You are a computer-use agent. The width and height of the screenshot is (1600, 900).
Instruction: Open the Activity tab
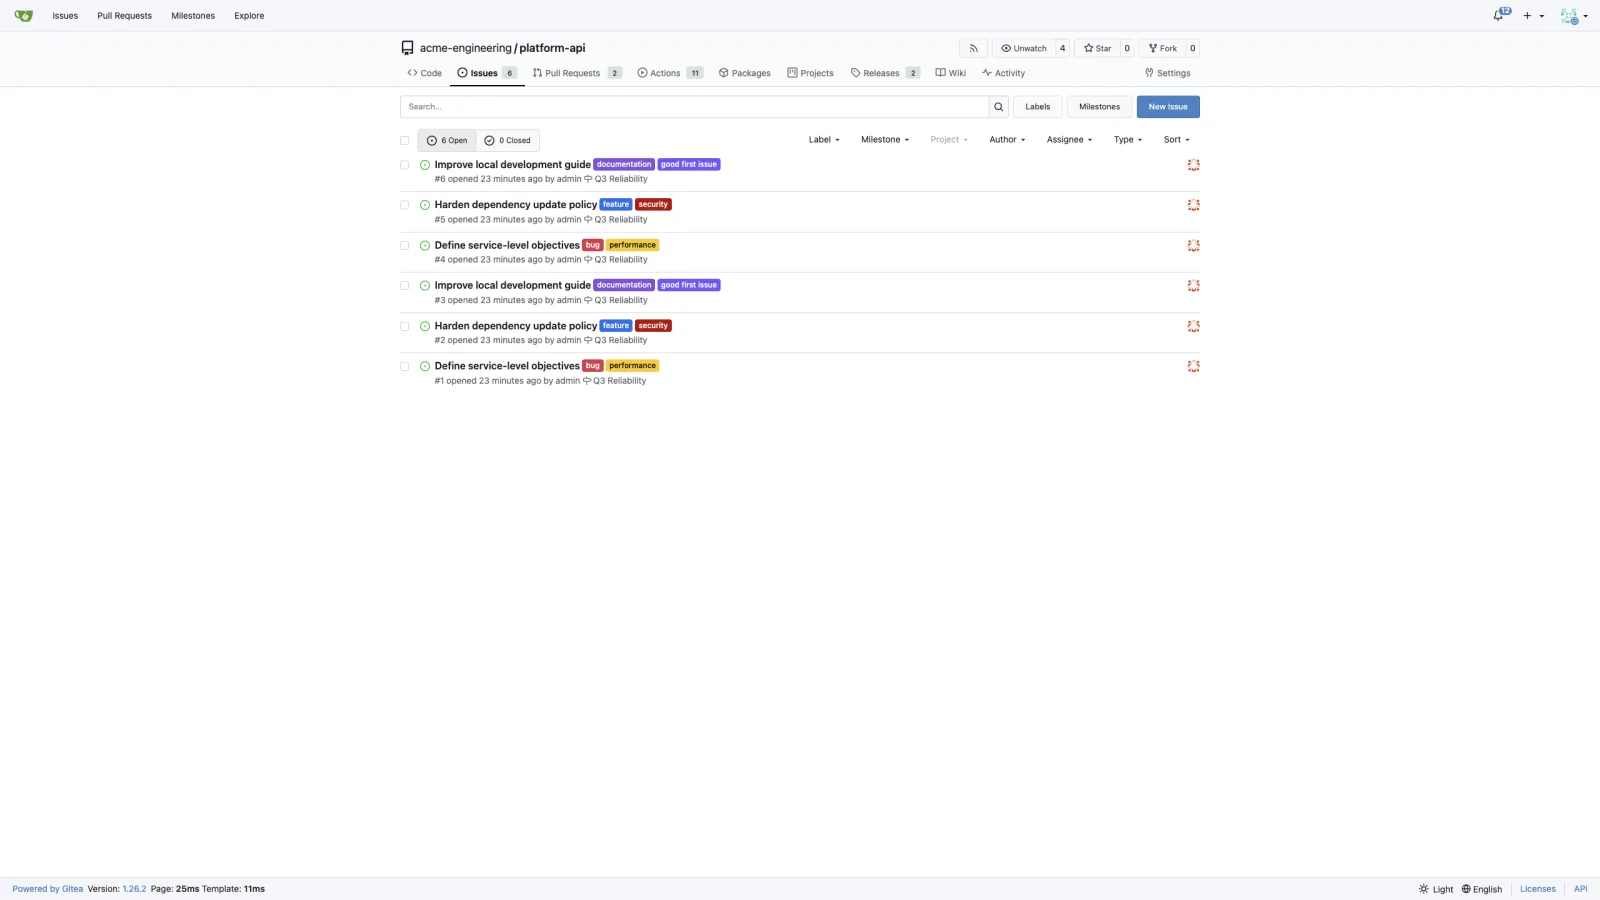click(x=1003, y=73)
